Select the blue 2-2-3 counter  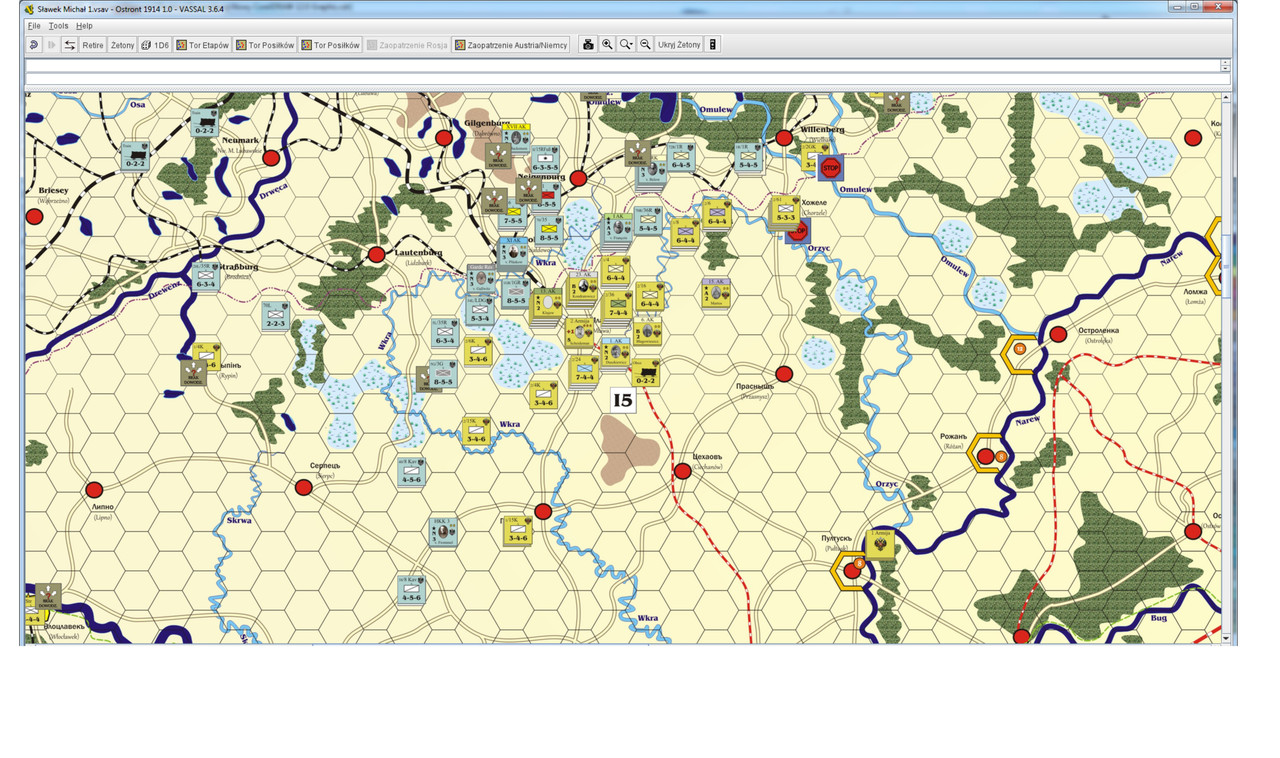pyautogui.click(x=275, y=315)
